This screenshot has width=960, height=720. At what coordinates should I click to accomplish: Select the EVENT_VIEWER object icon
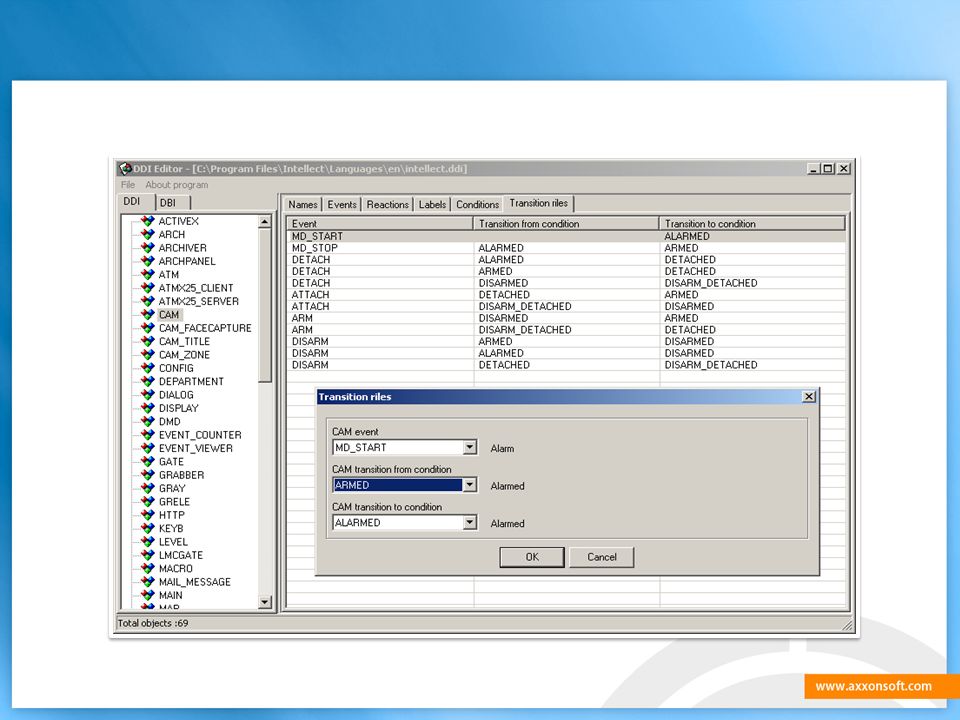click(148, 448)
